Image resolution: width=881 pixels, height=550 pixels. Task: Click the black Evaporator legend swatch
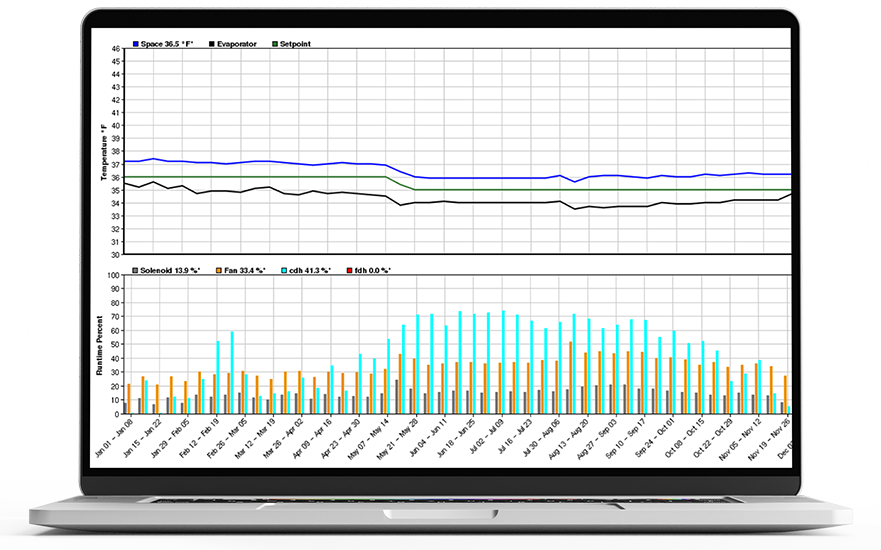(212, 44)
